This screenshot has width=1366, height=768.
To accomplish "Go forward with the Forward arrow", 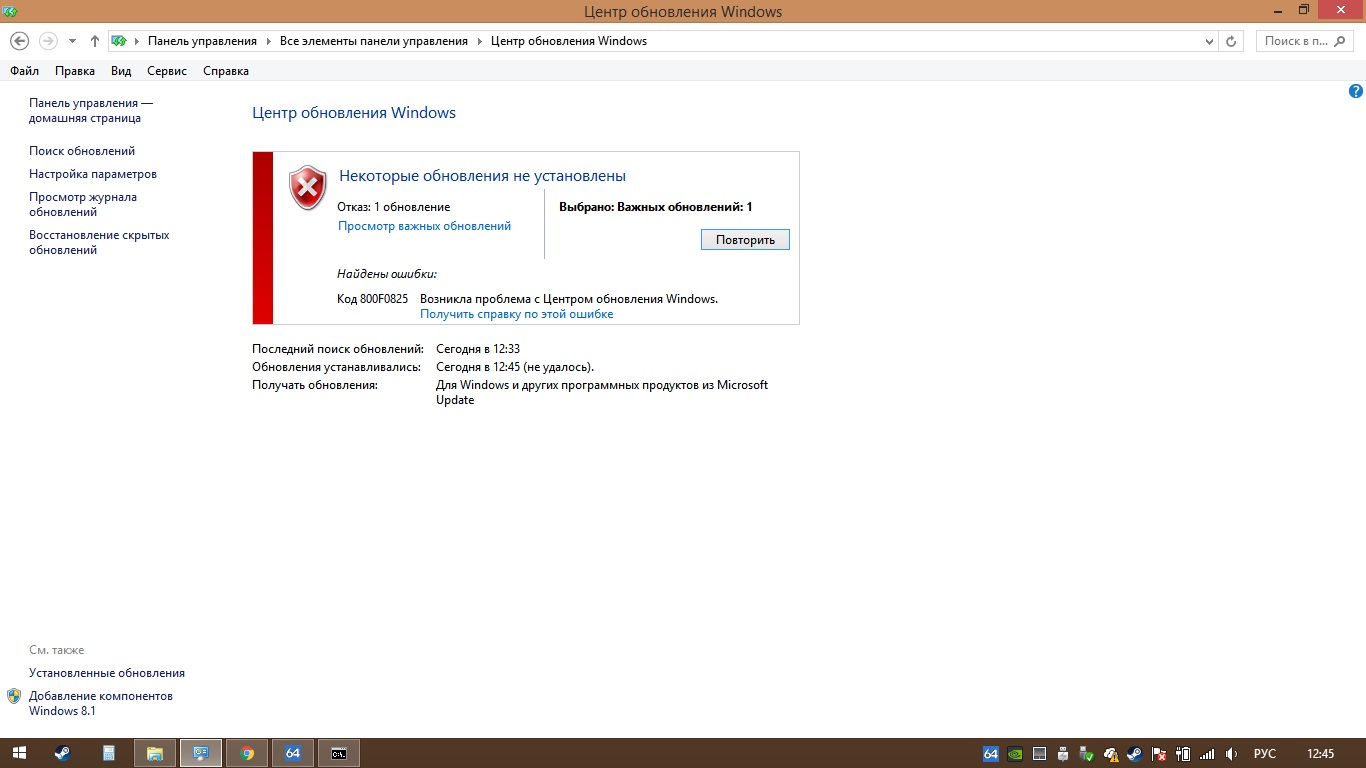I will [x=48, y=41].
